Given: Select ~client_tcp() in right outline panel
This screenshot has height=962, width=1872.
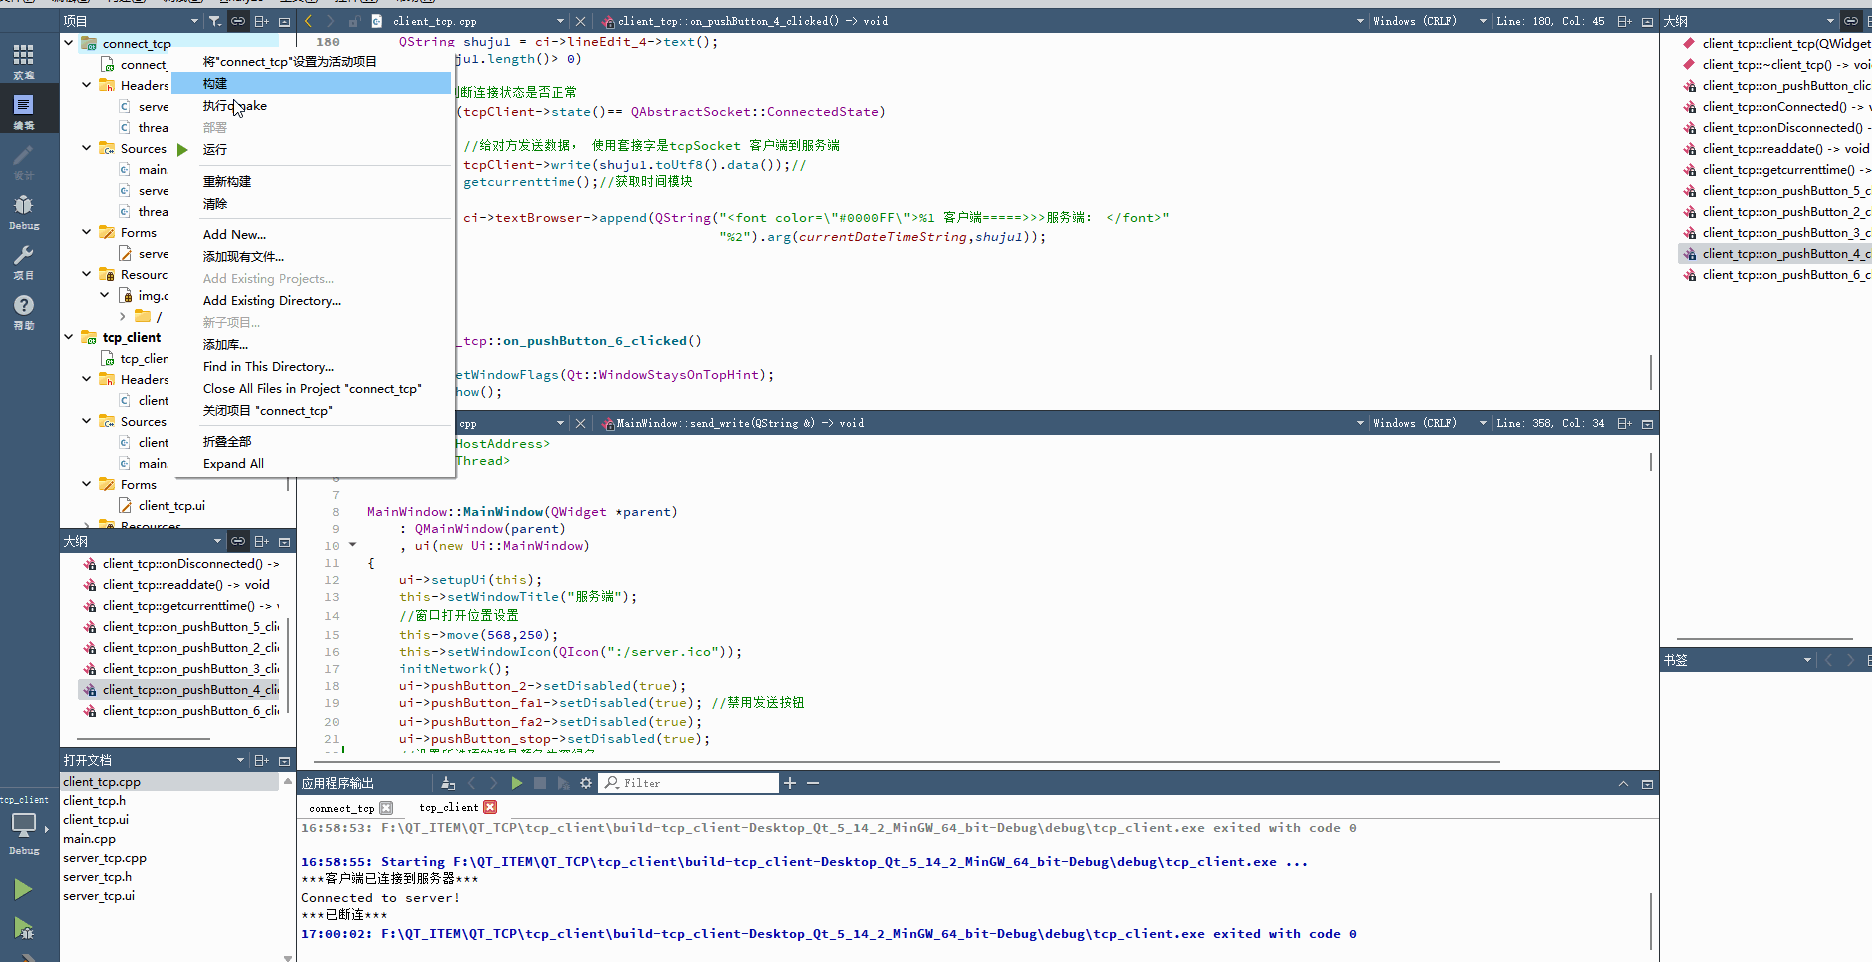Looking at the screenshot, I should [1786, 65].
